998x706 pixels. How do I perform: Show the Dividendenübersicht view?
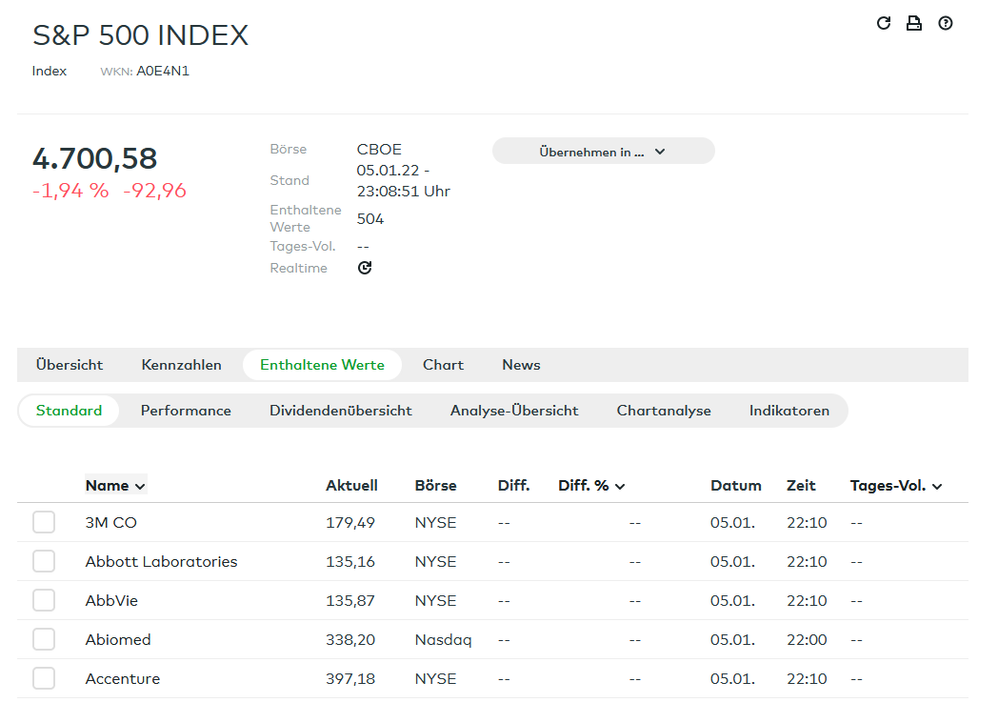pos(341,411)
